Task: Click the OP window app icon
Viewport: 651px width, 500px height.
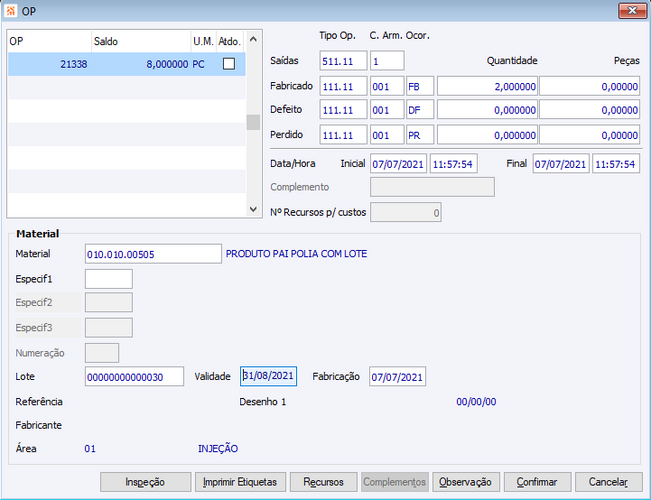Action: (x=11, y=11)
